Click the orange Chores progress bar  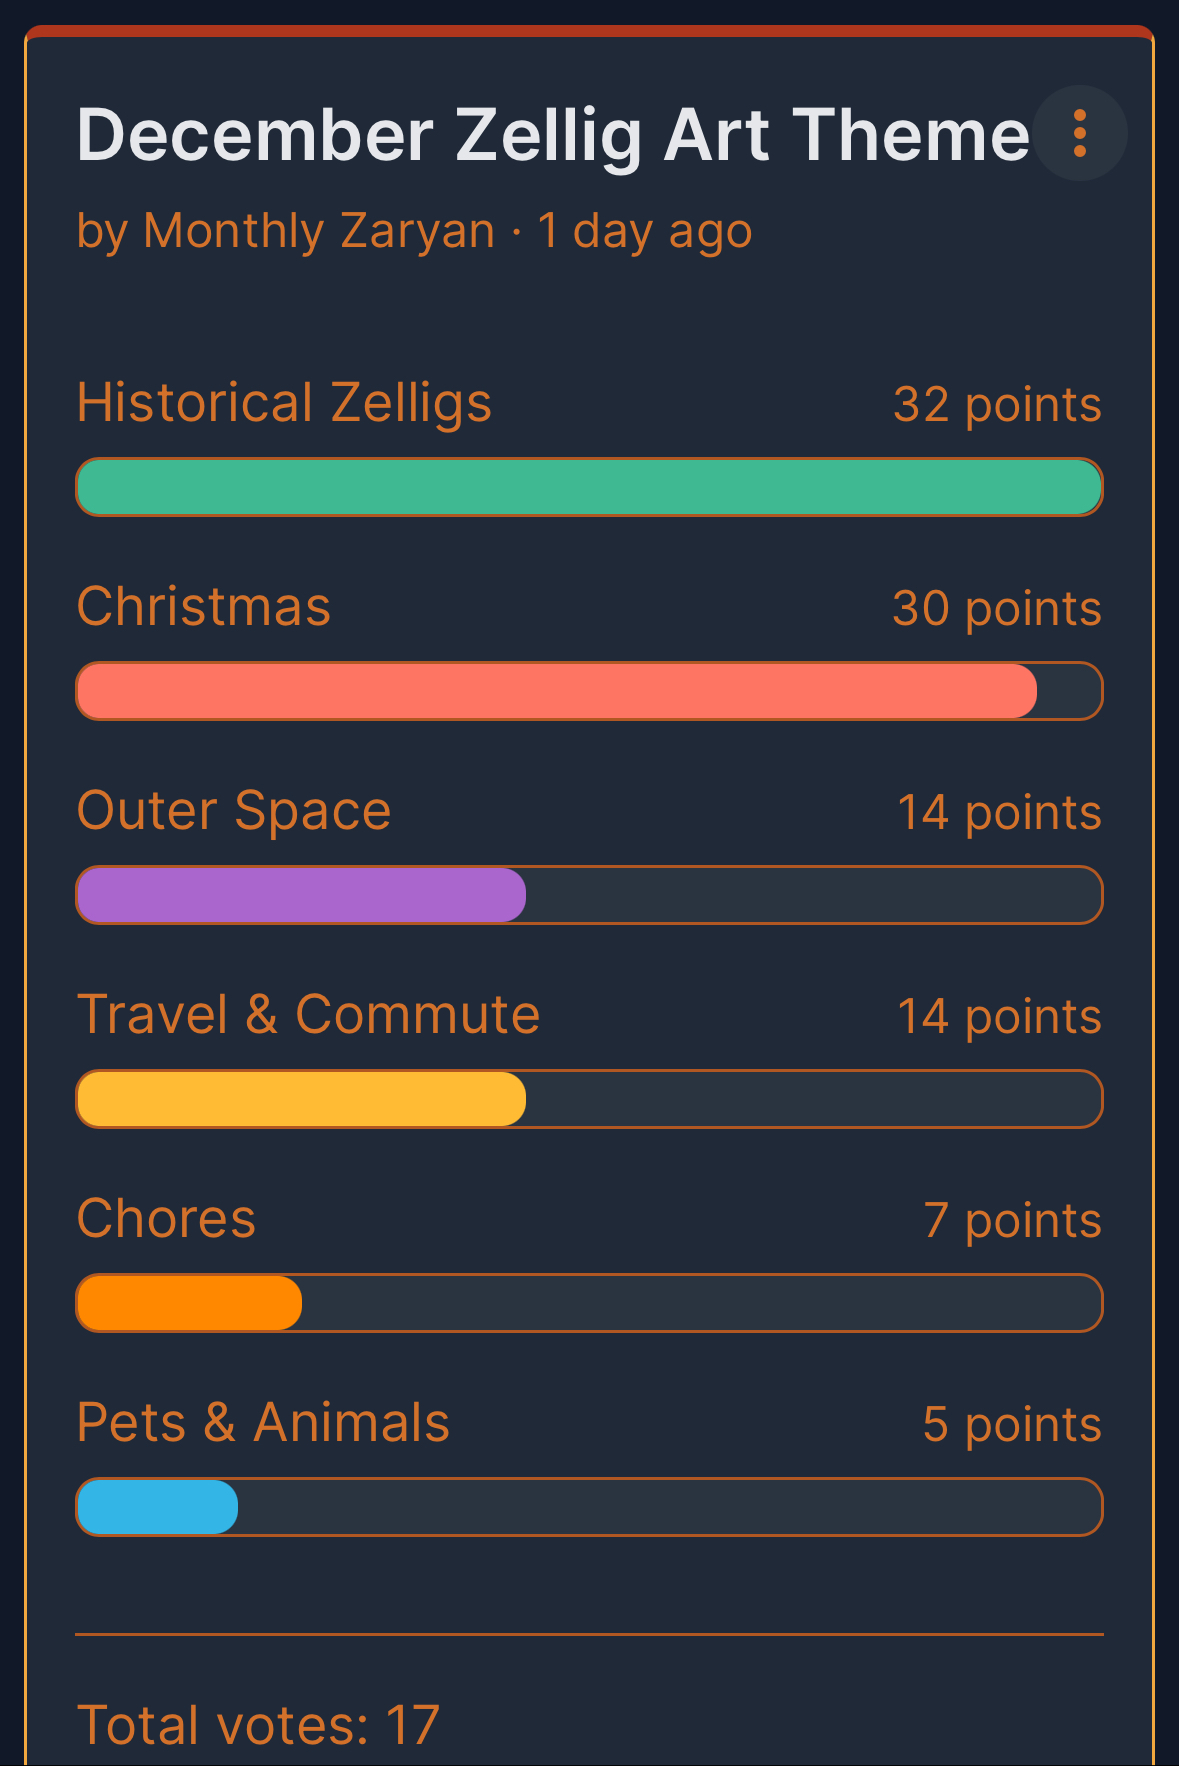coord(189,1303)
